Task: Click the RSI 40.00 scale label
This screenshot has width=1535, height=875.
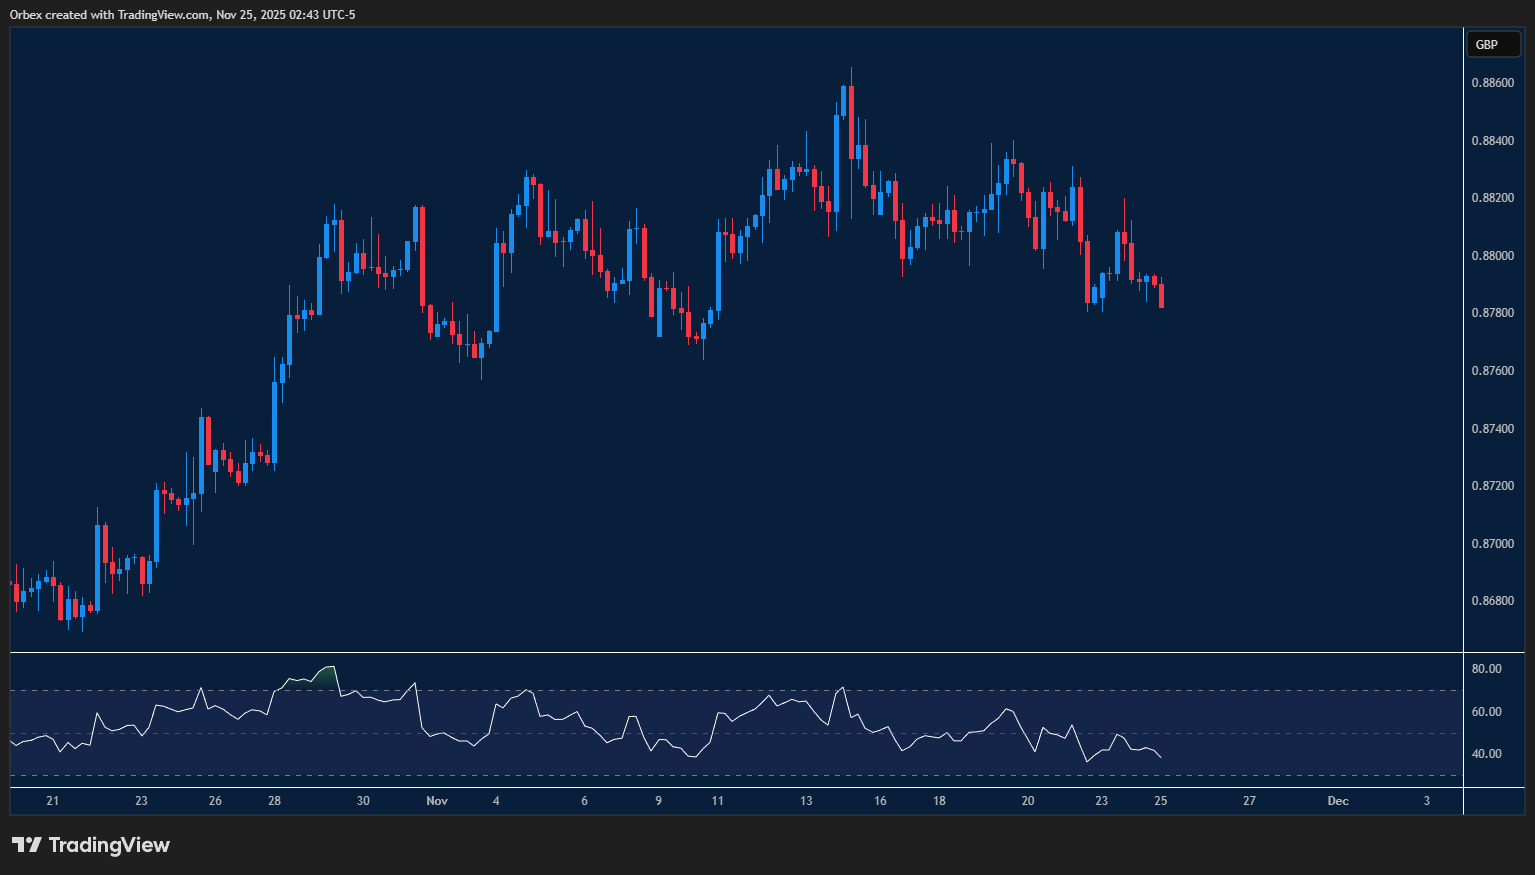Action: click(x=1486, y=754)
